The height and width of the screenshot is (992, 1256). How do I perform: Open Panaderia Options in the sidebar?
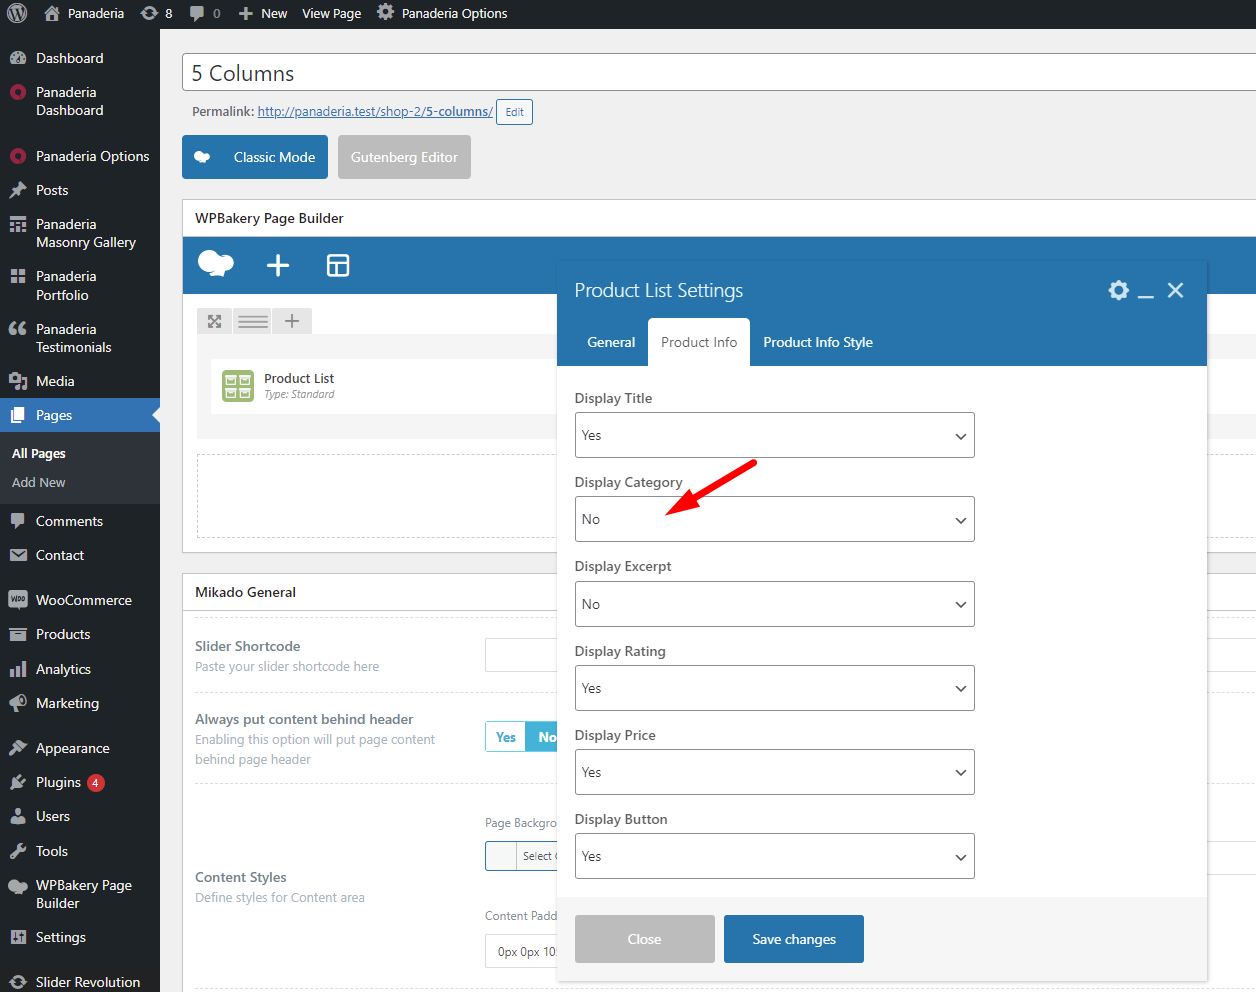[80, 156]
